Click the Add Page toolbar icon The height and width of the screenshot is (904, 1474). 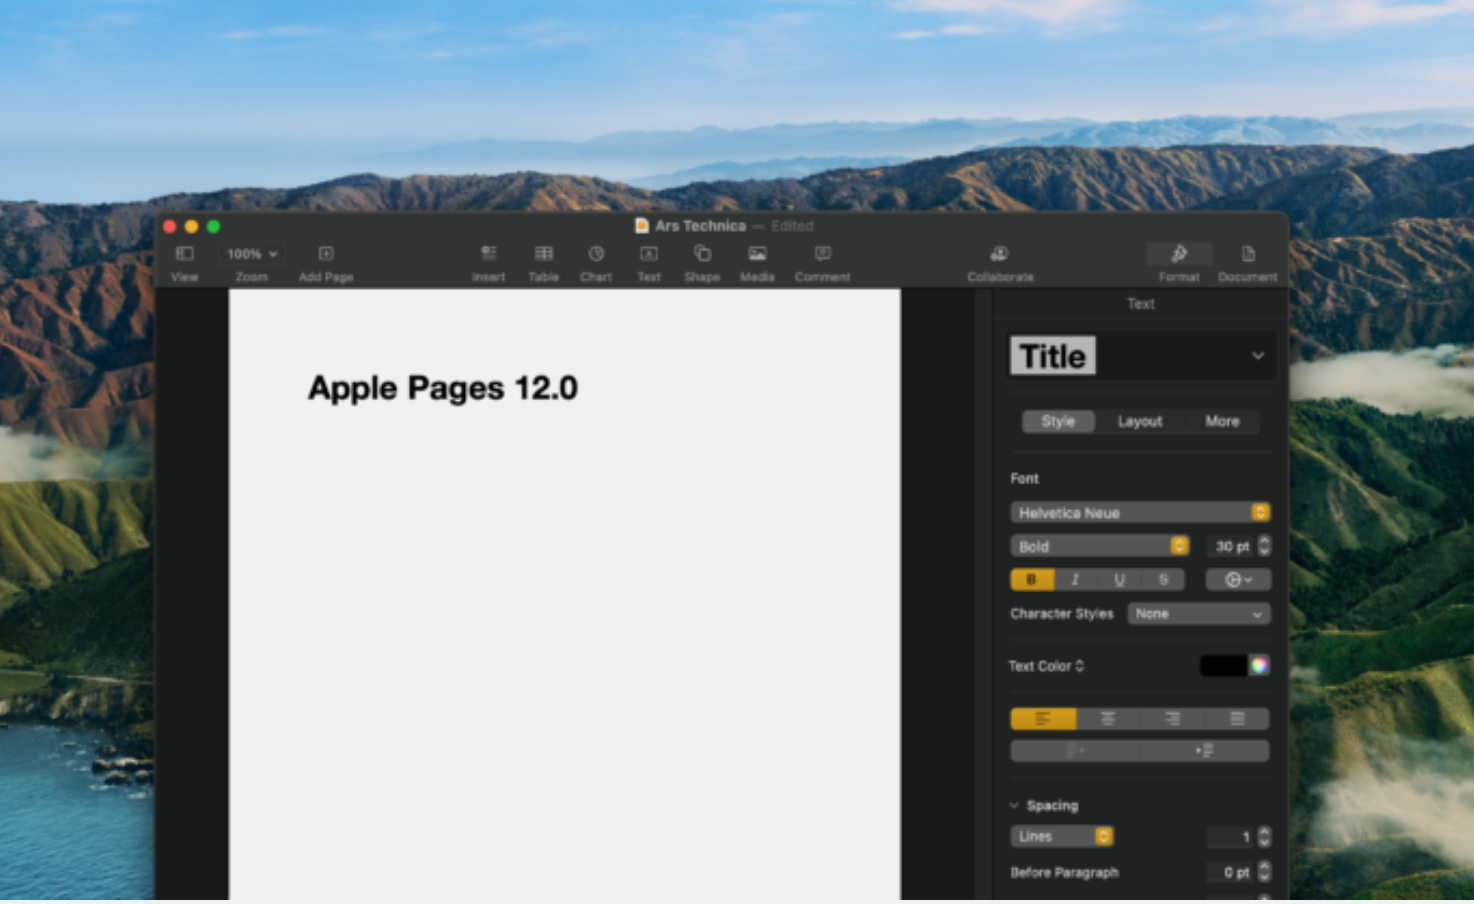(x=326, y=254)
